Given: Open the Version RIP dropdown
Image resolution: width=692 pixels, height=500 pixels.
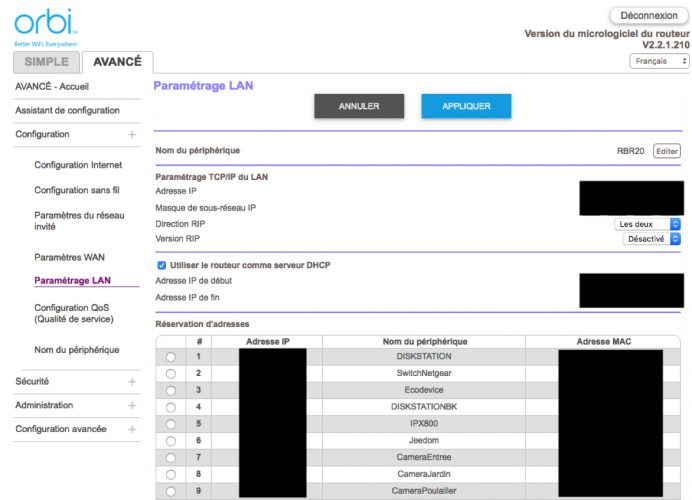Looking at the screenshot, I should 651,239.
